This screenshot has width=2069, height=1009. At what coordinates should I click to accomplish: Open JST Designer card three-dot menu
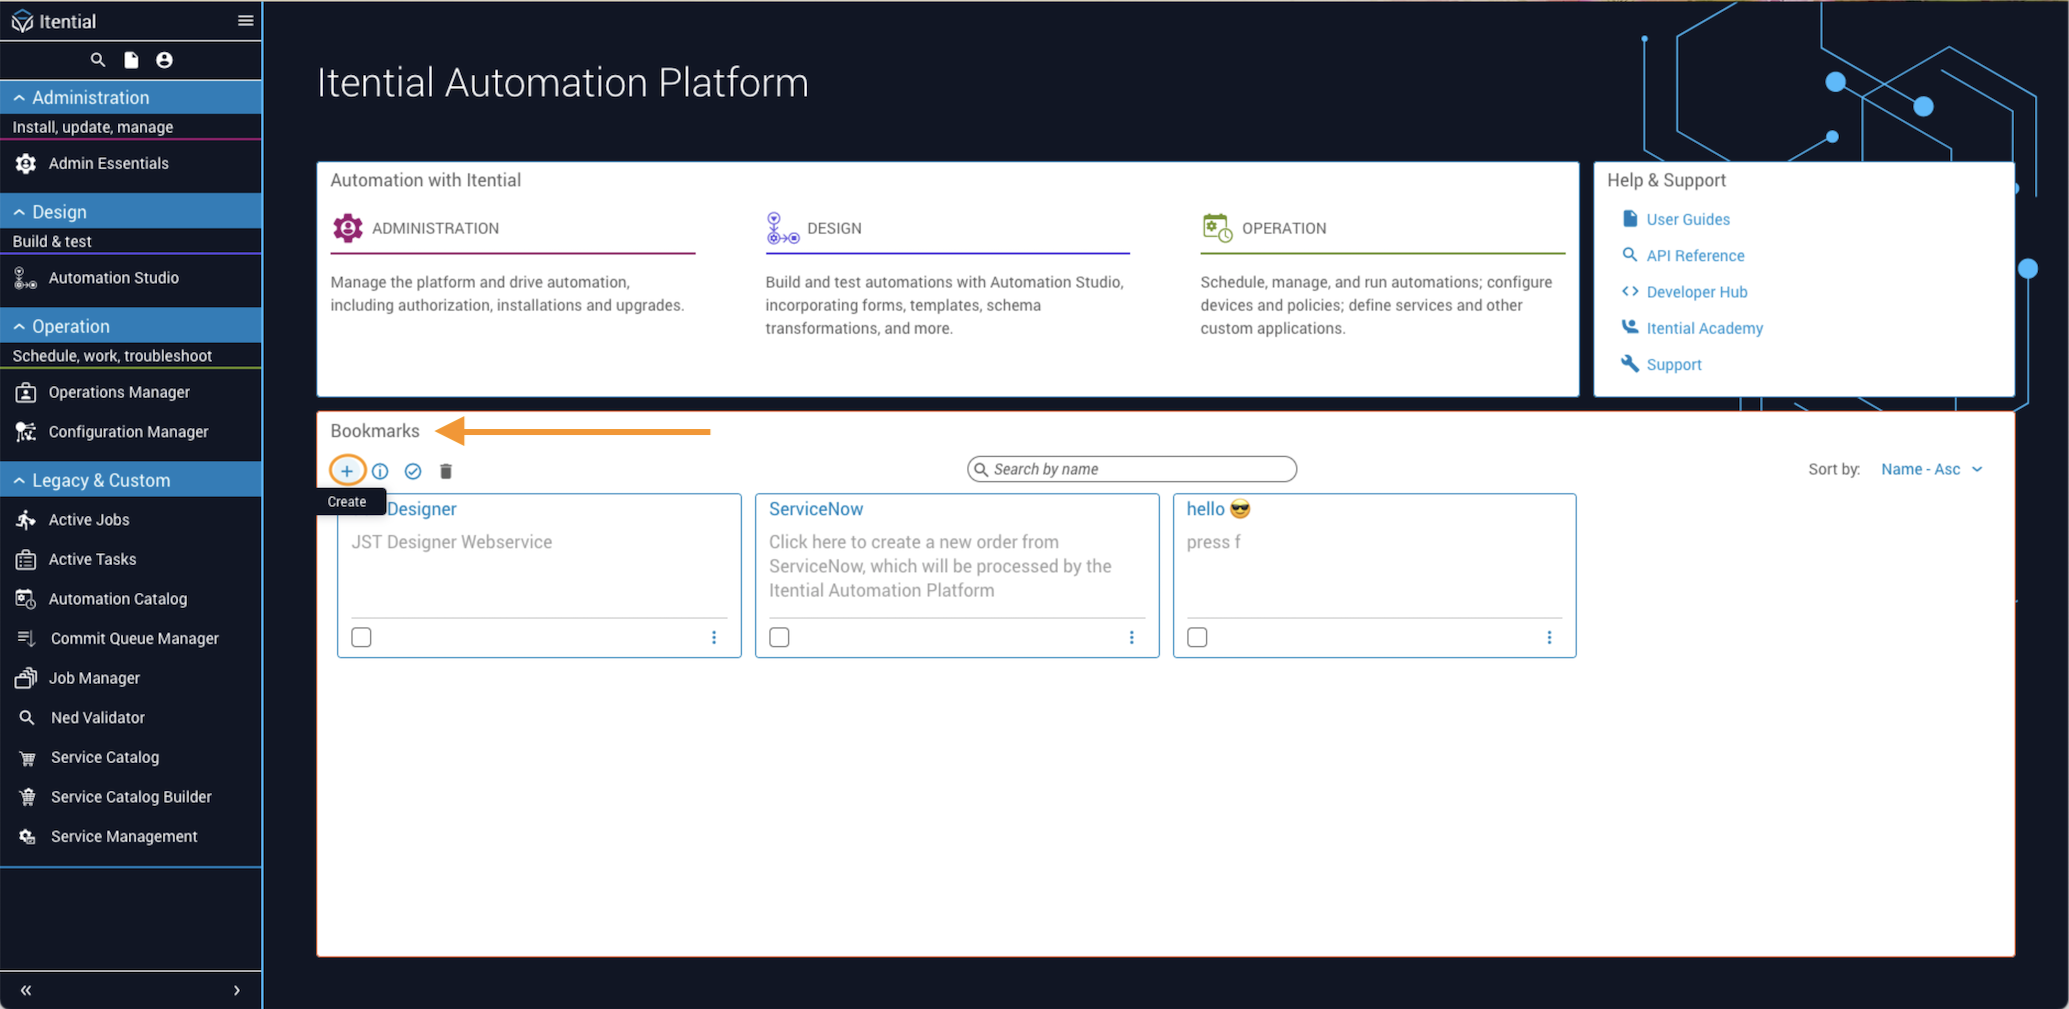point(714,637)
